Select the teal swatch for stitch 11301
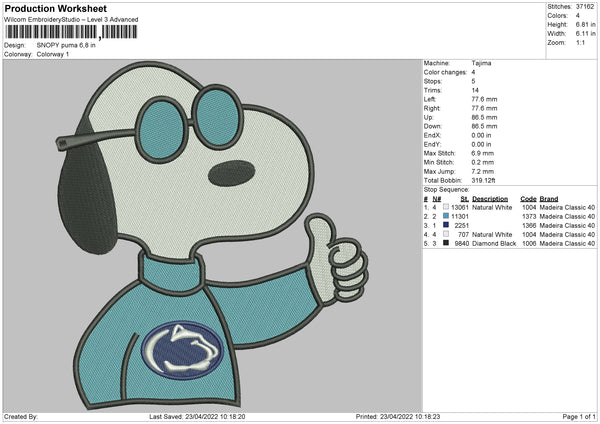Screen dimensions: 600x424 click(x=445, y=216)
